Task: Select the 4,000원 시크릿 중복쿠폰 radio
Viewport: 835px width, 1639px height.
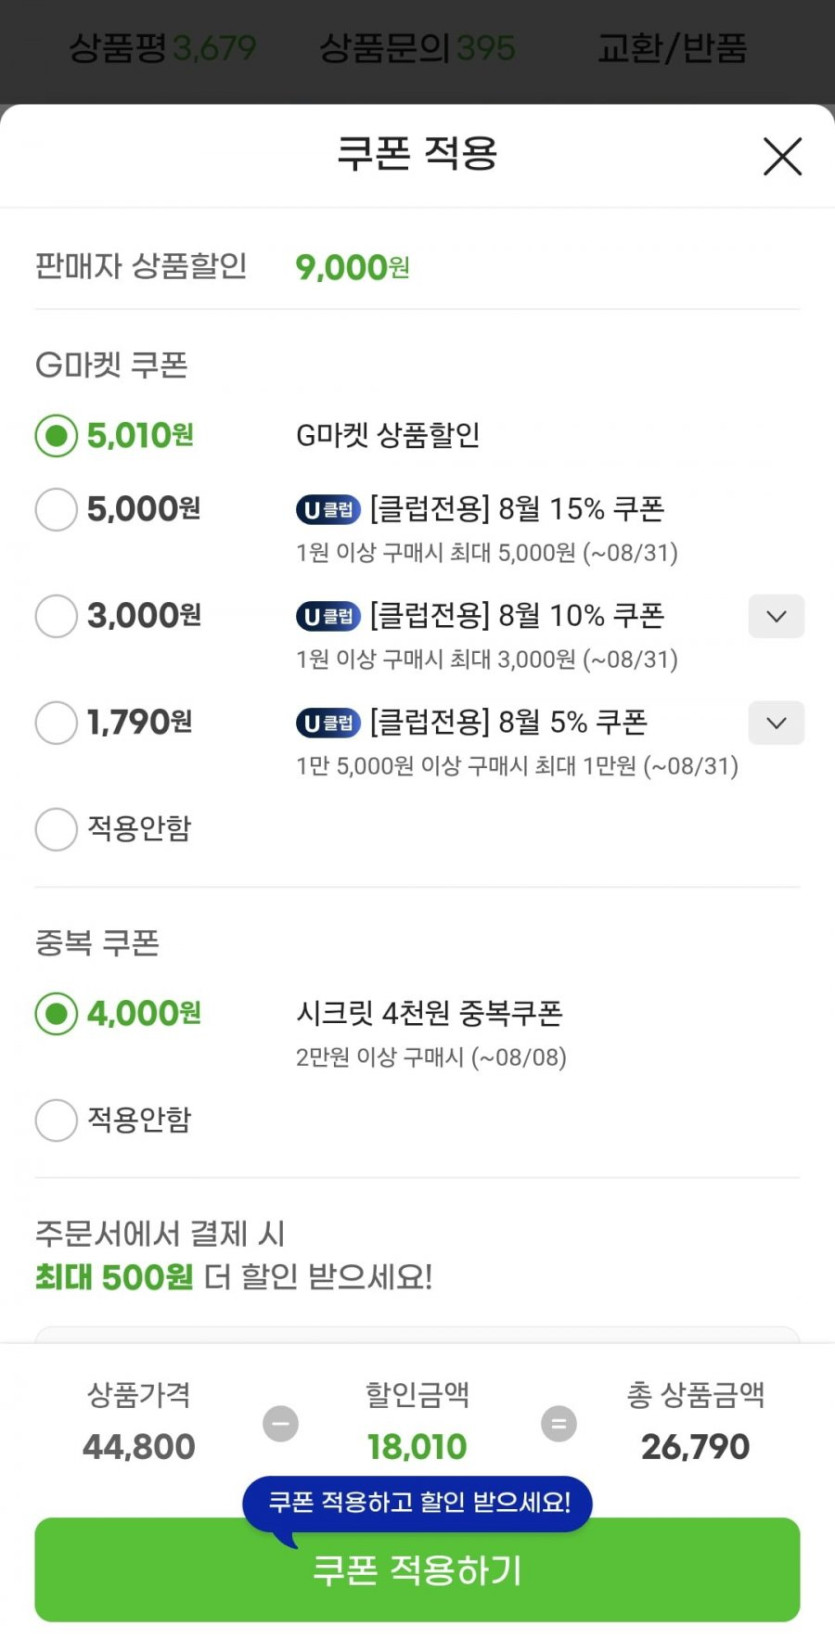Action: [56, 1014]
